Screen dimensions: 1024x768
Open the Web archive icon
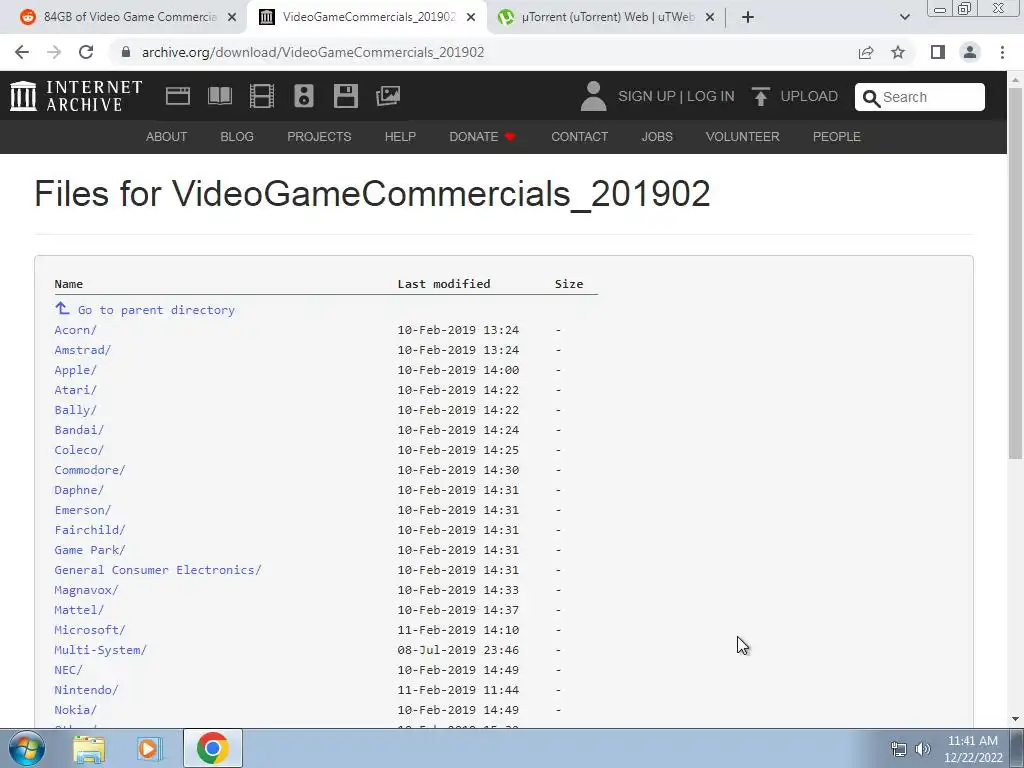[178, 96]
